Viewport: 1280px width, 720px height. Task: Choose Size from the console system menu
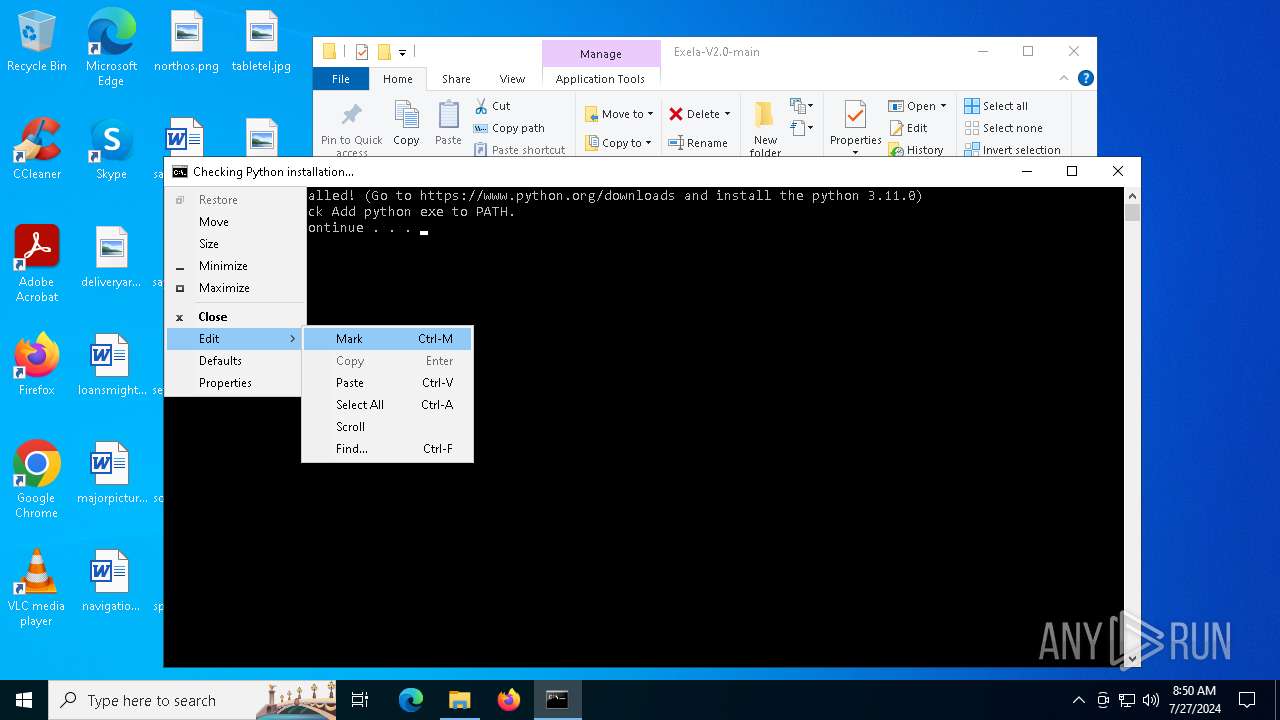[x=235, y=244]
